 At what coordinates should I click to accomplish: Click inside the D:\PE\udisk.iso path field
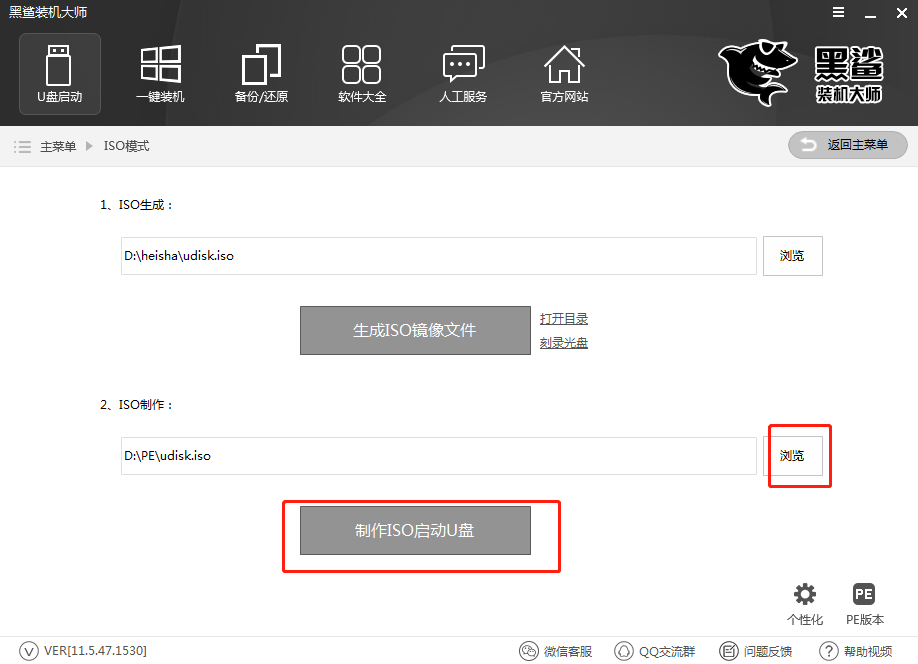[438, 456]
